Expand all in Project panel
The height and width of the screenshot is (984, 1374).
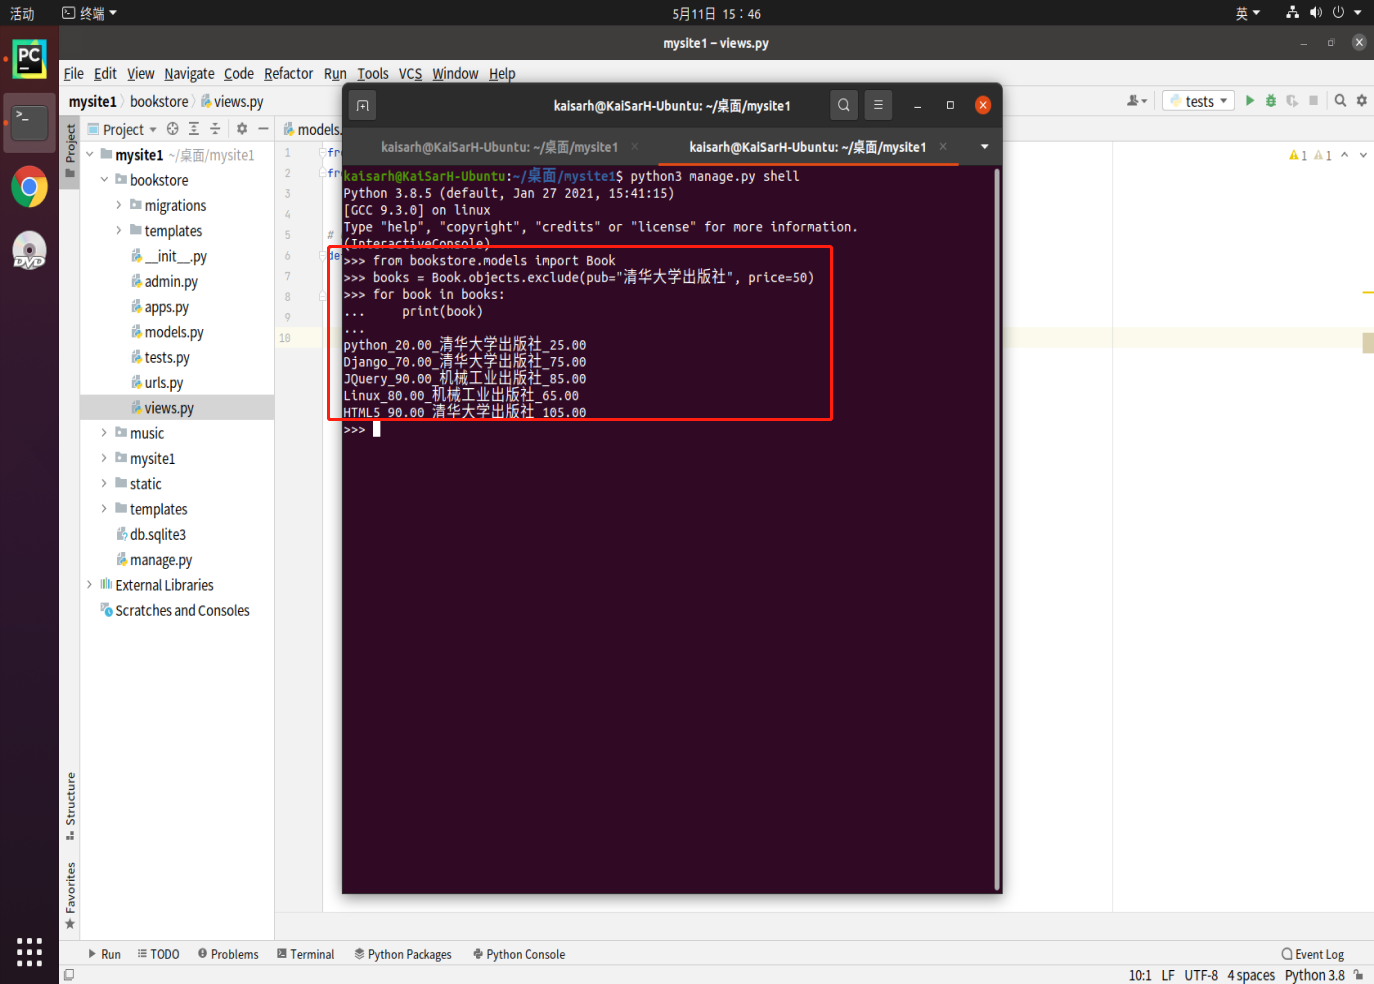[x=194, y=129]
